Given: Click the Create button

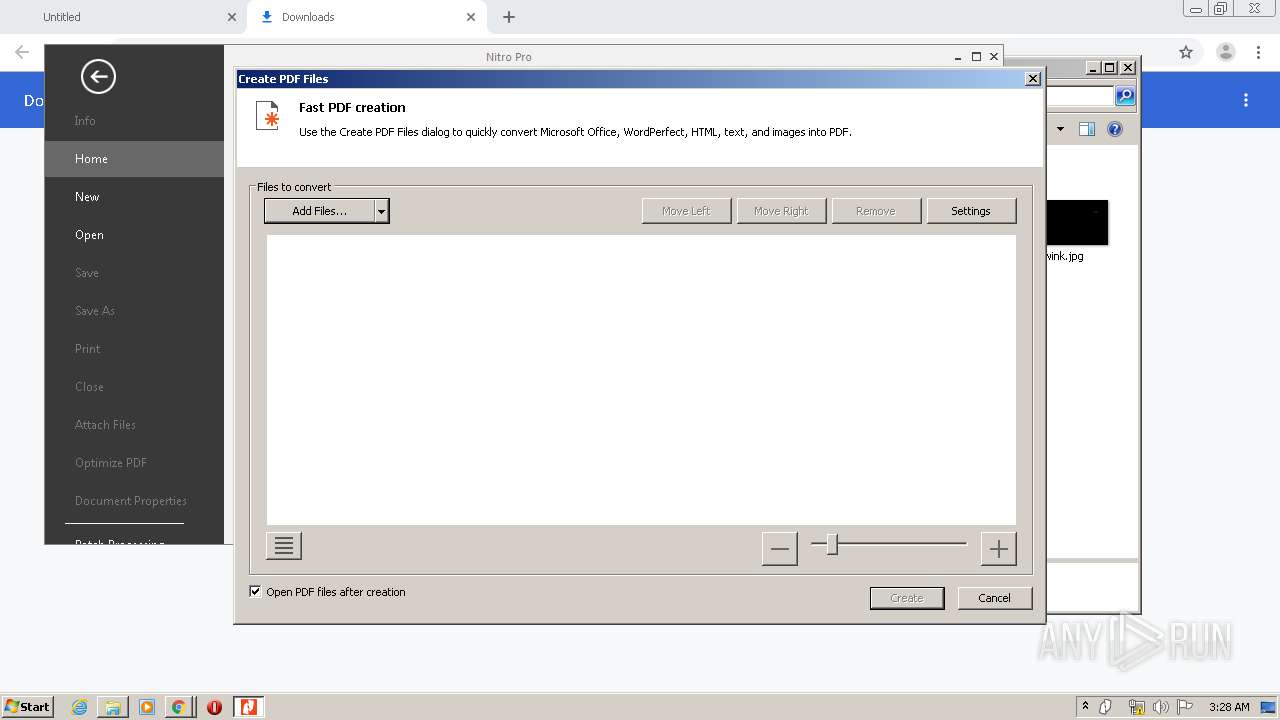Looking at the screenshot, I should (x=907, y=598).
